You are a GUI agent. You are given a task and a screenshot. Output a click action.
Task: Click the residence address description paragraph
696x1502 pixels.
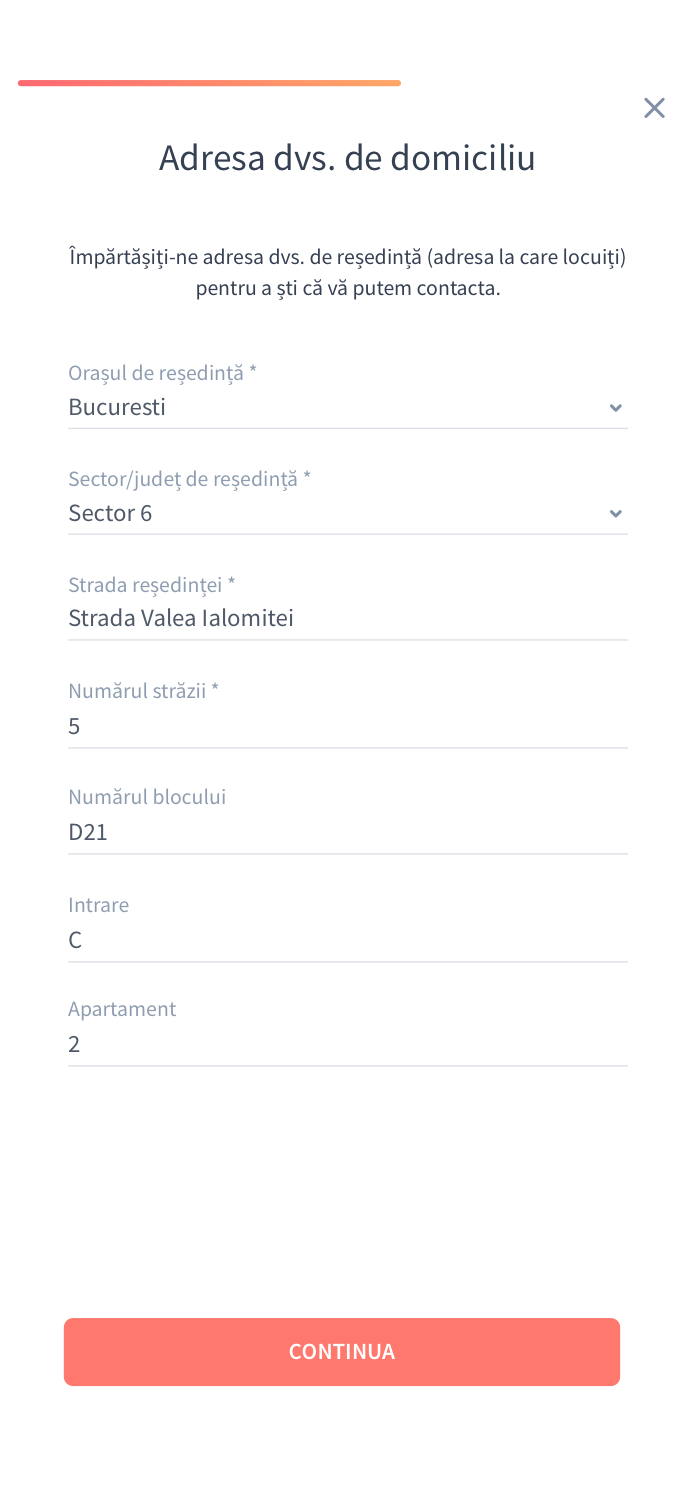click(347, 273)
